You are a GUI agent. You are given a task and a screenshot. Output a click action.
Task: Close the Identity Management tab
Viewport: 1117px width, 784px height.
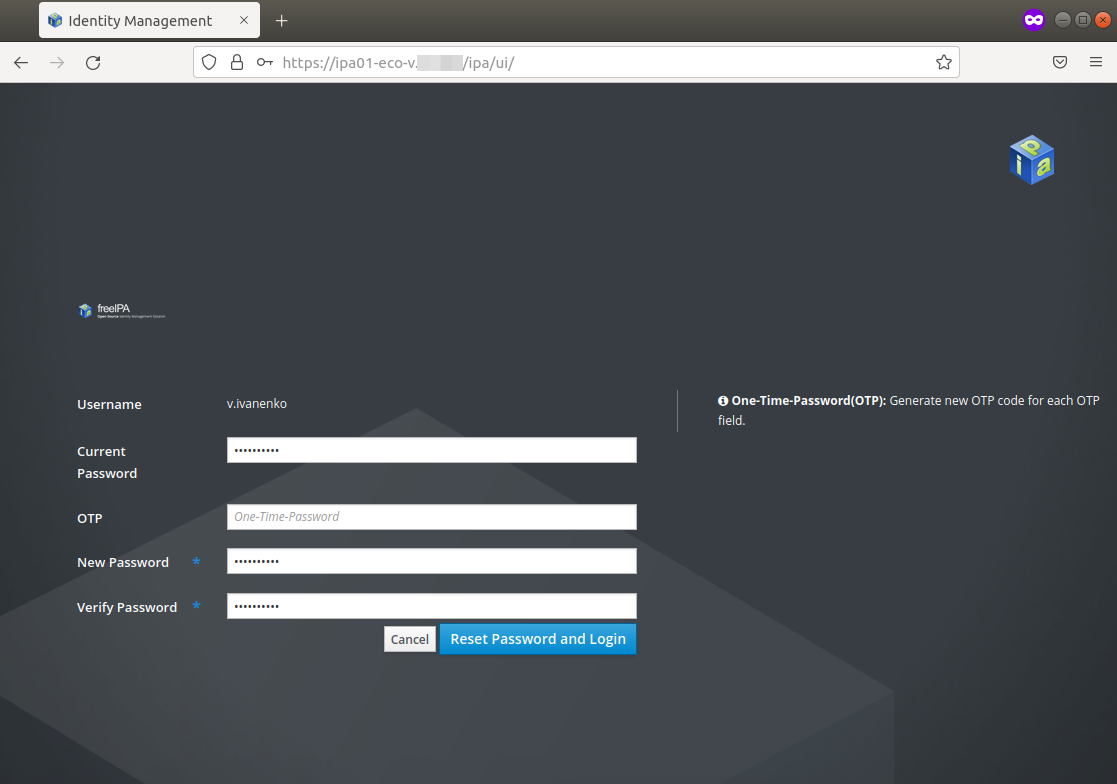point(244,20)
